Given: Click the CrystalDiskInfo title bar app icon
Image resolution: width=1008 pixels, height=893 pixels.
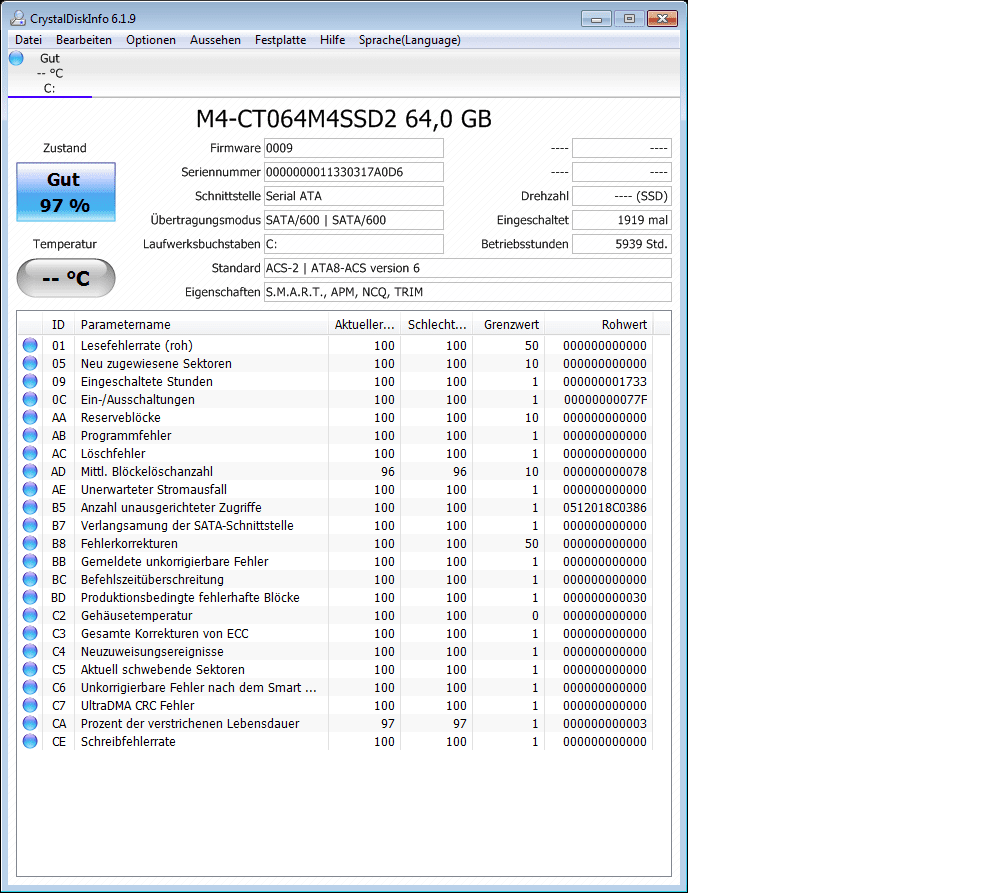Looking at the screenshot, I should [x=18, y=19].
